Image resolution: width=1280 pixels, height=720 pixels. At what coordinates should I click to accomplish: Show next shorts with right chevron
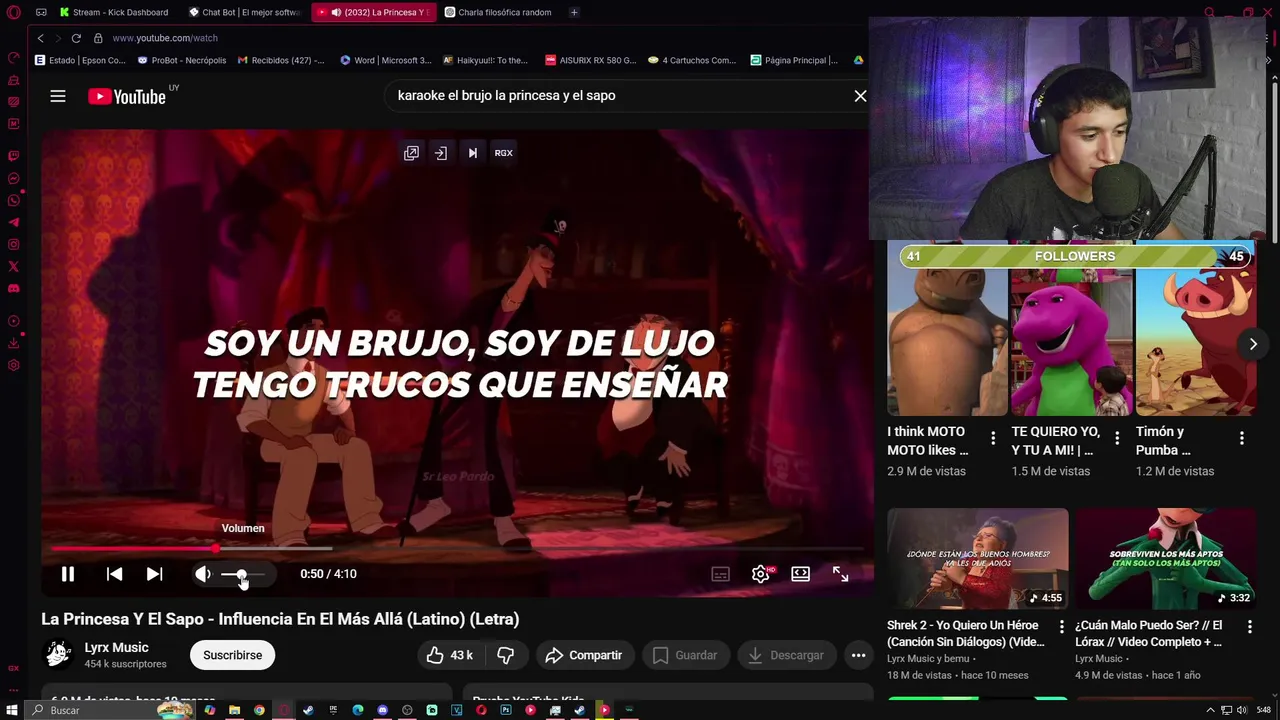click(1253, 344)
